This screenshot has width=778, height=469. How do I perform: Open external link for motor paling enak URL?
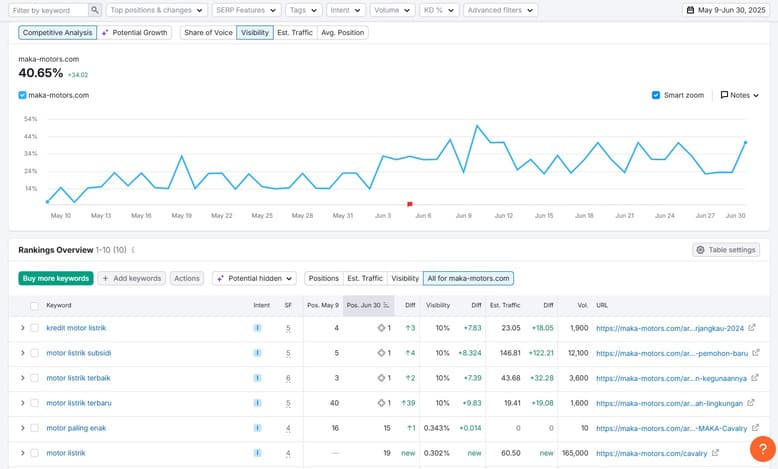click(755, 427)
